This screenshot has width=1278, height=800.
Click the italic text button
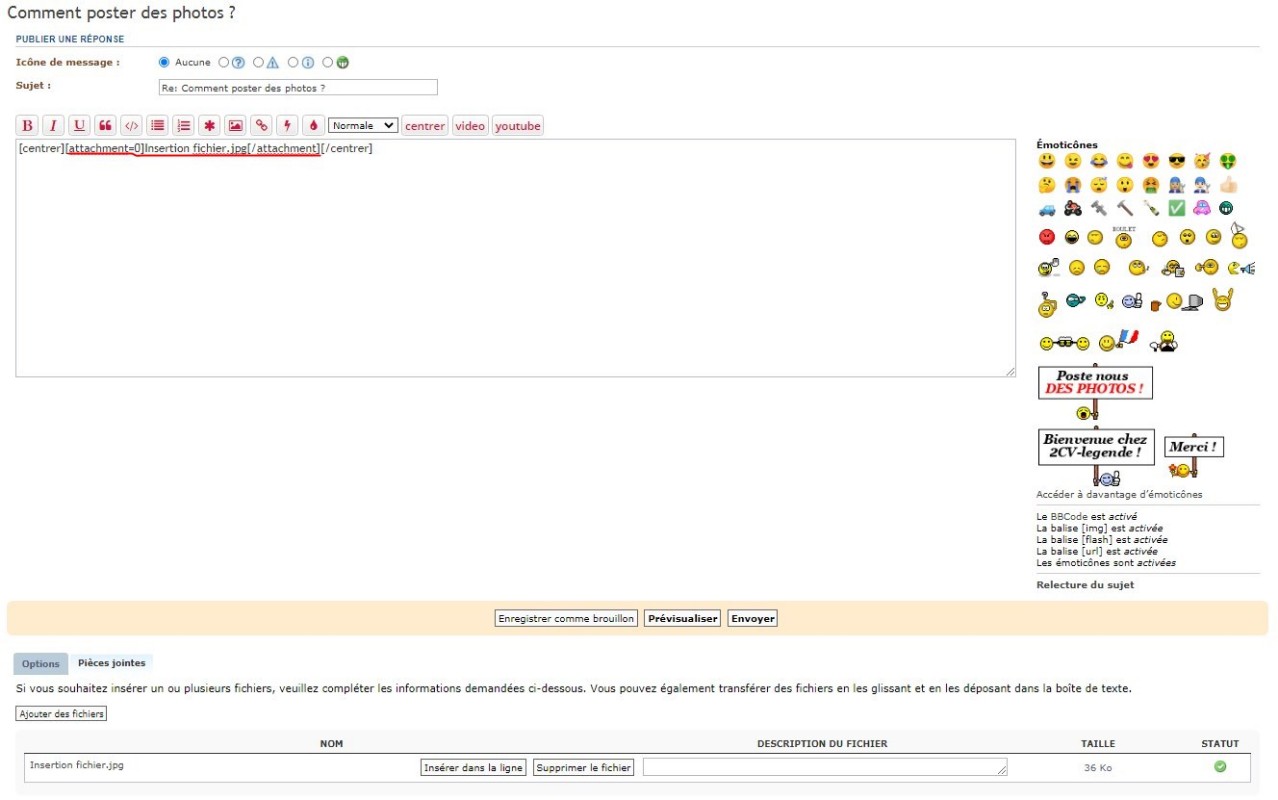coord(53,126)
